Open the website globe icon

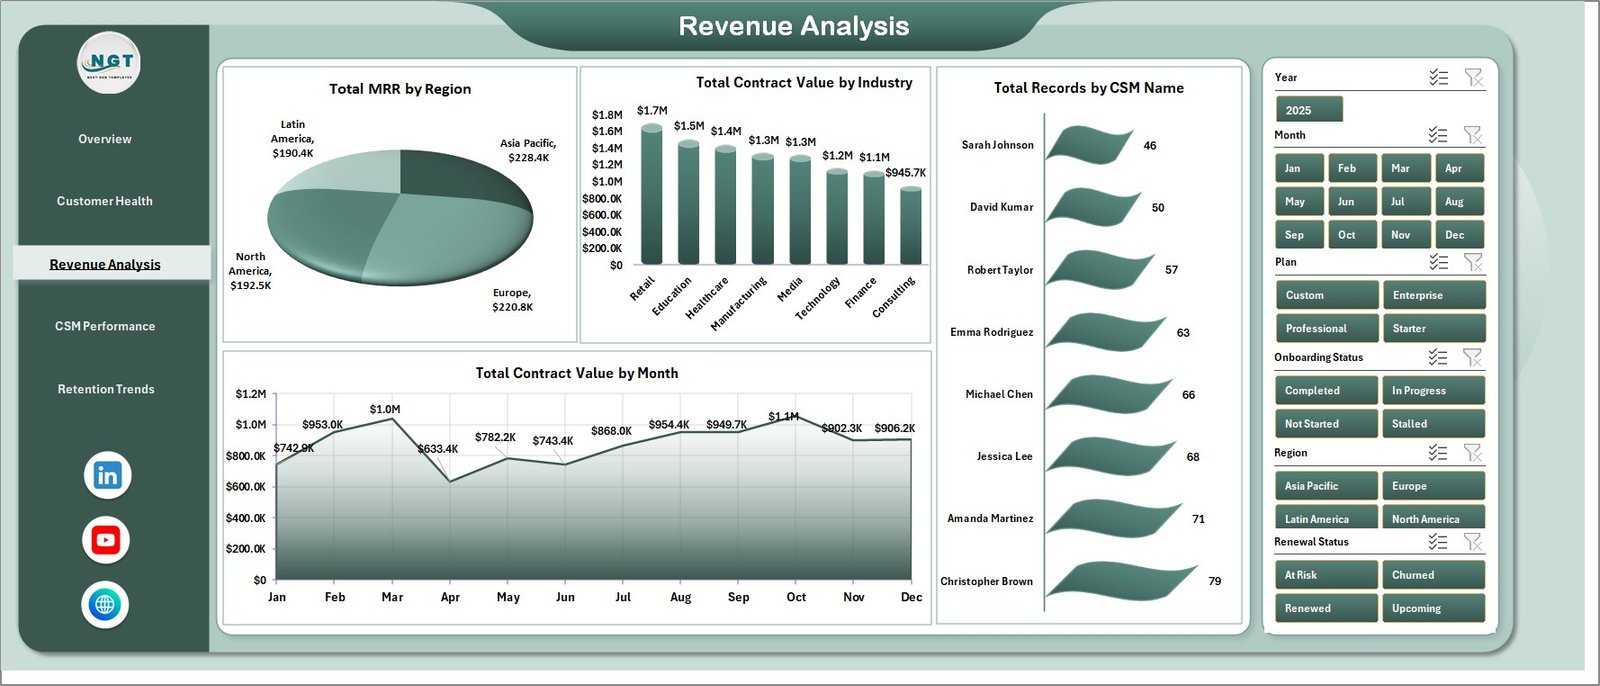point(105,604)
